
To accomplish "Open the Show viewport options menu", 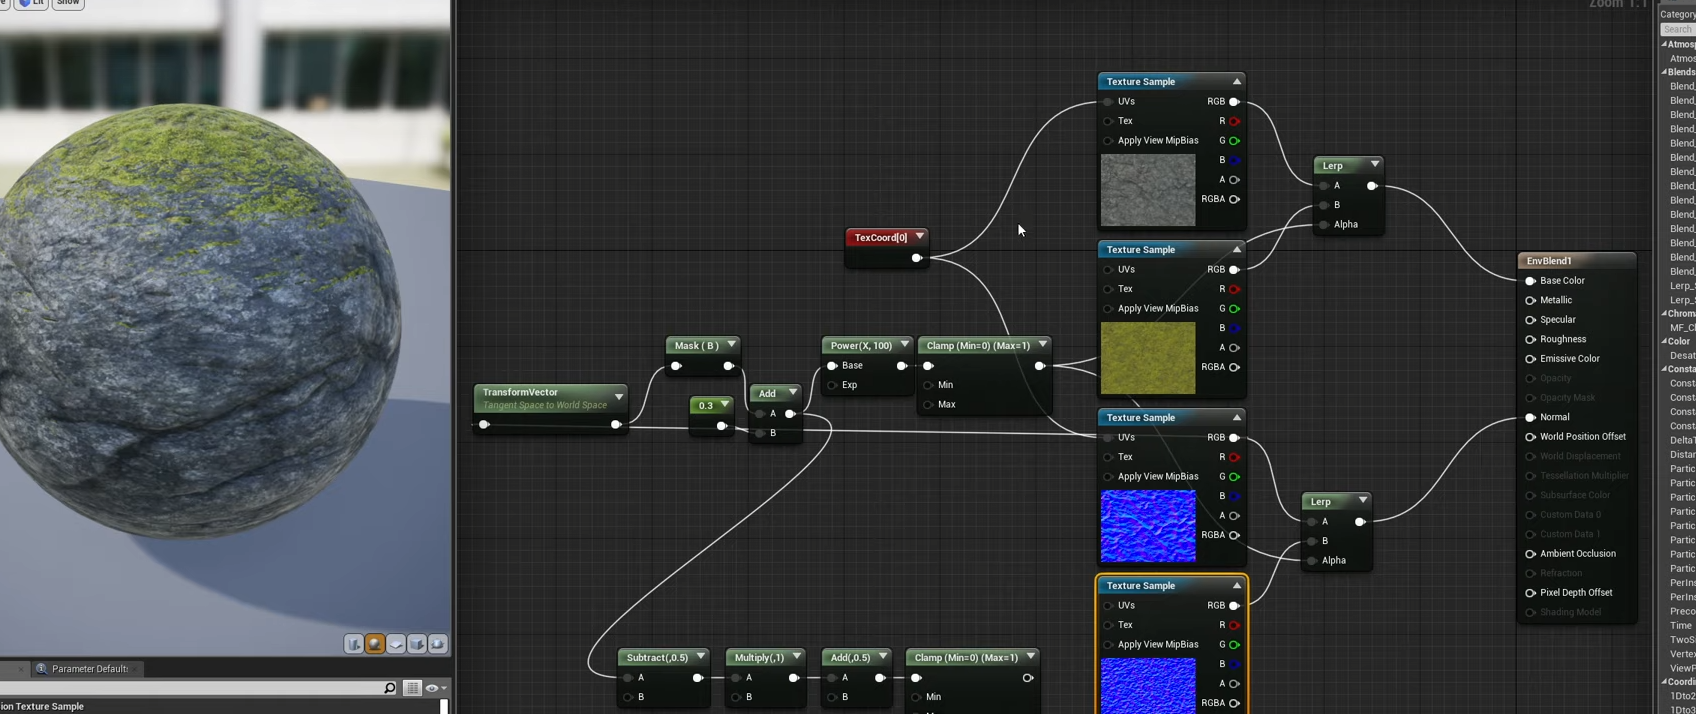I will tap(68, 3).
